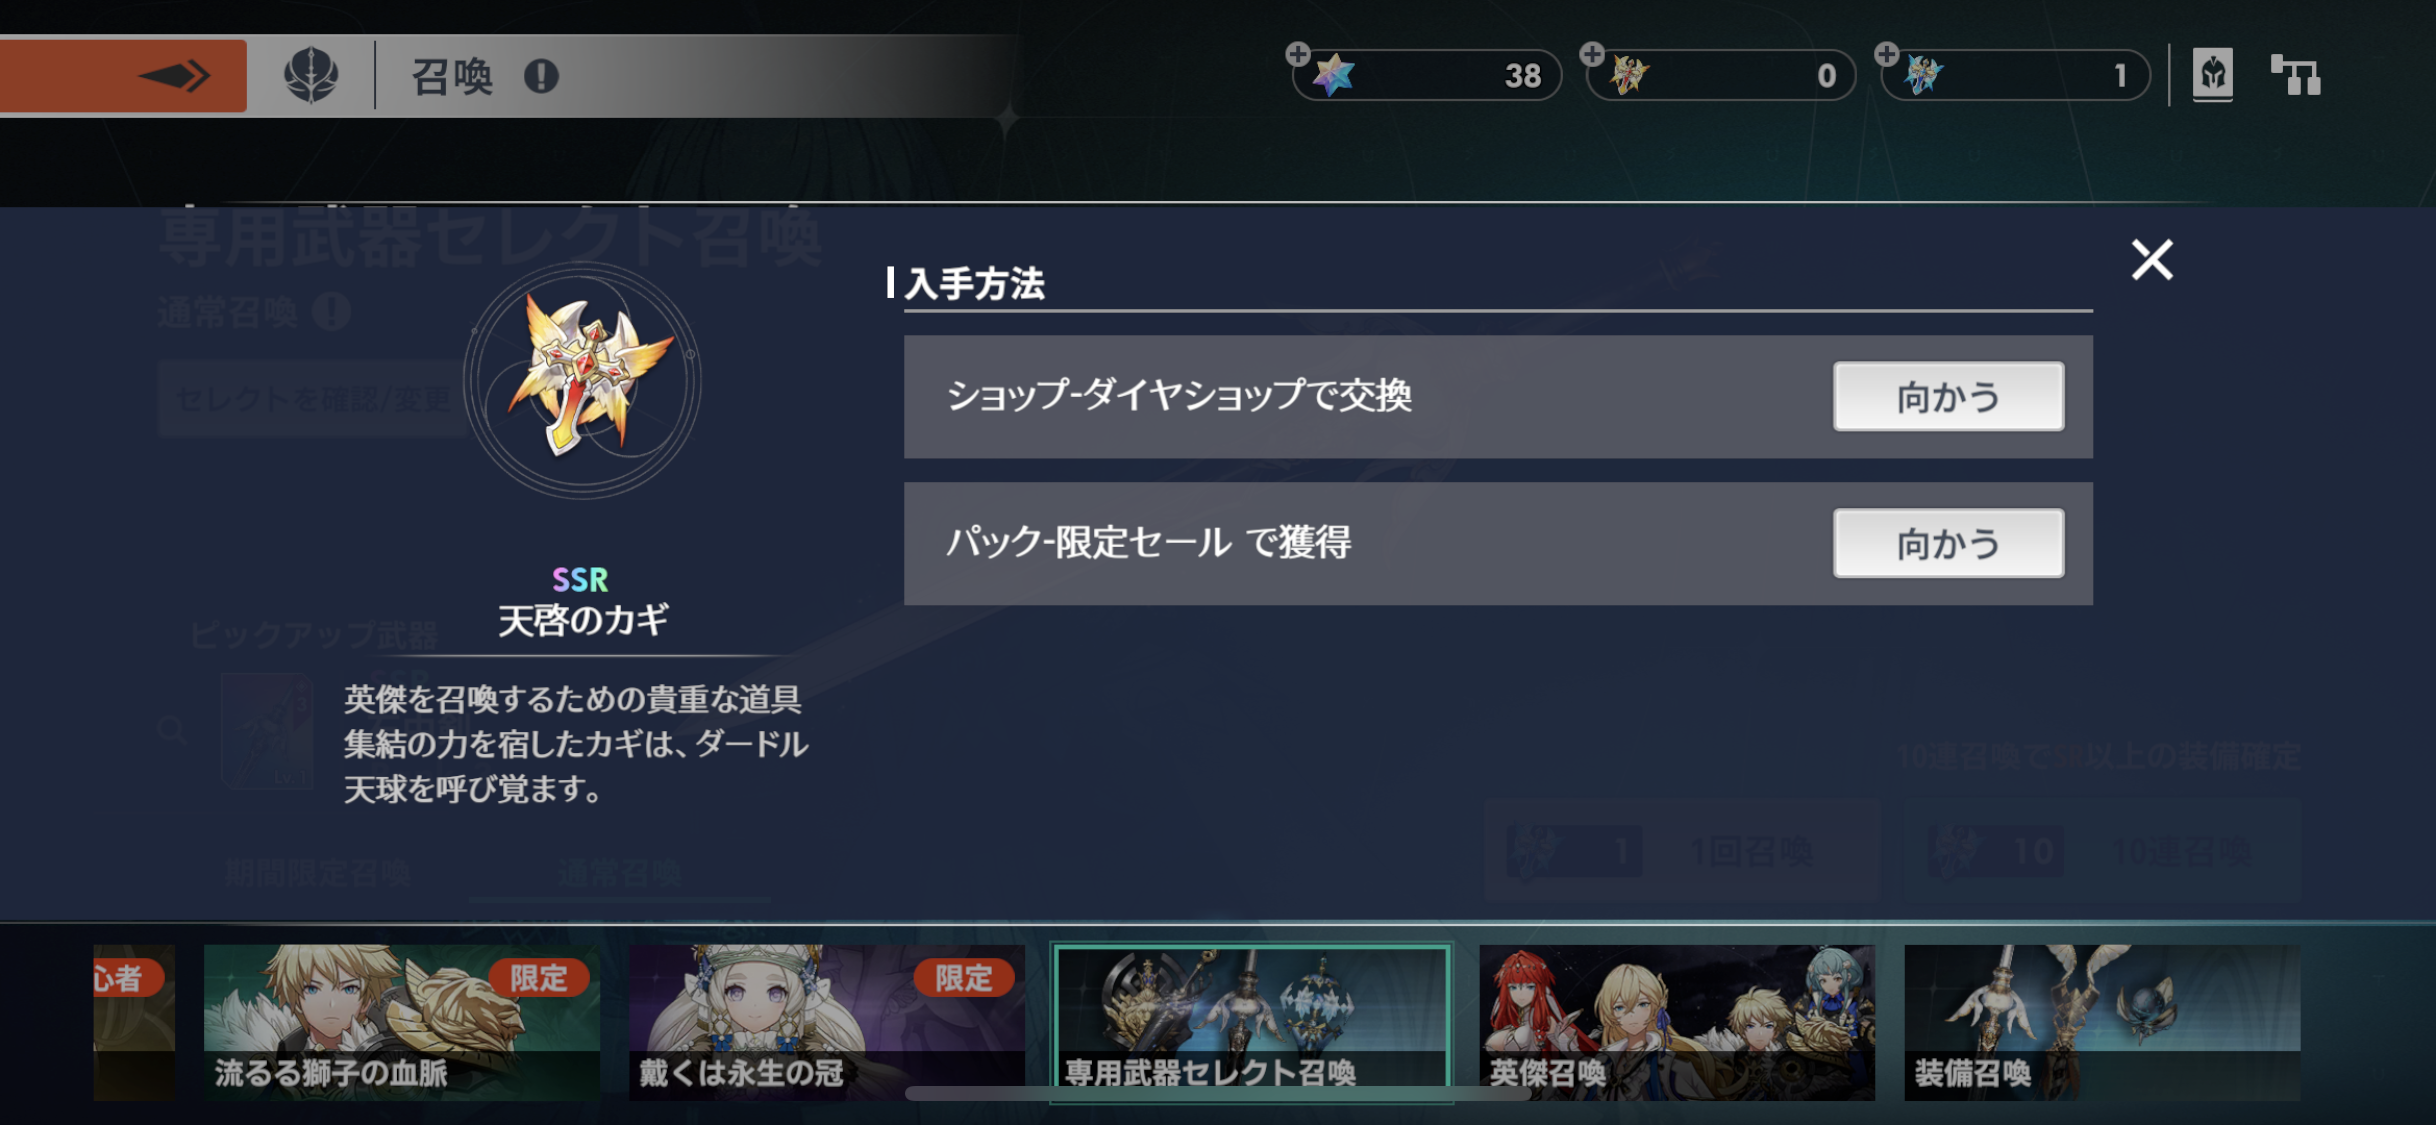Go to diamond shop via 向かう button
The image size is (2436, 1125).
pyautogui.click(x=1948, y=397)
